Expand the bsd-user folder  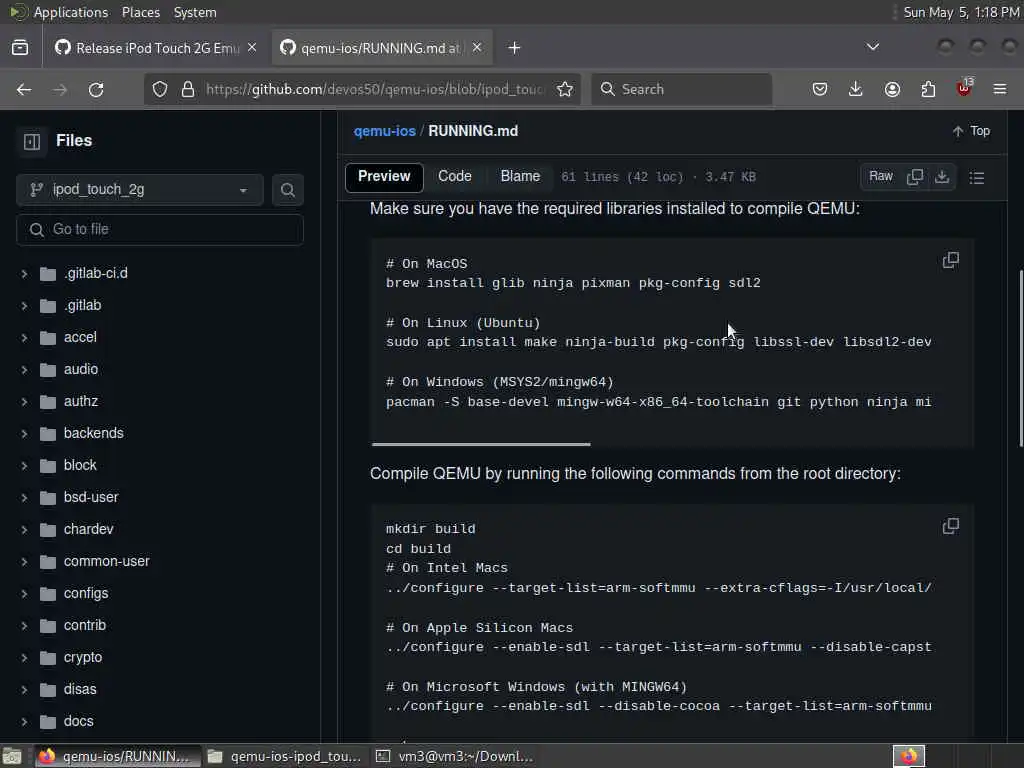[24, 498]
